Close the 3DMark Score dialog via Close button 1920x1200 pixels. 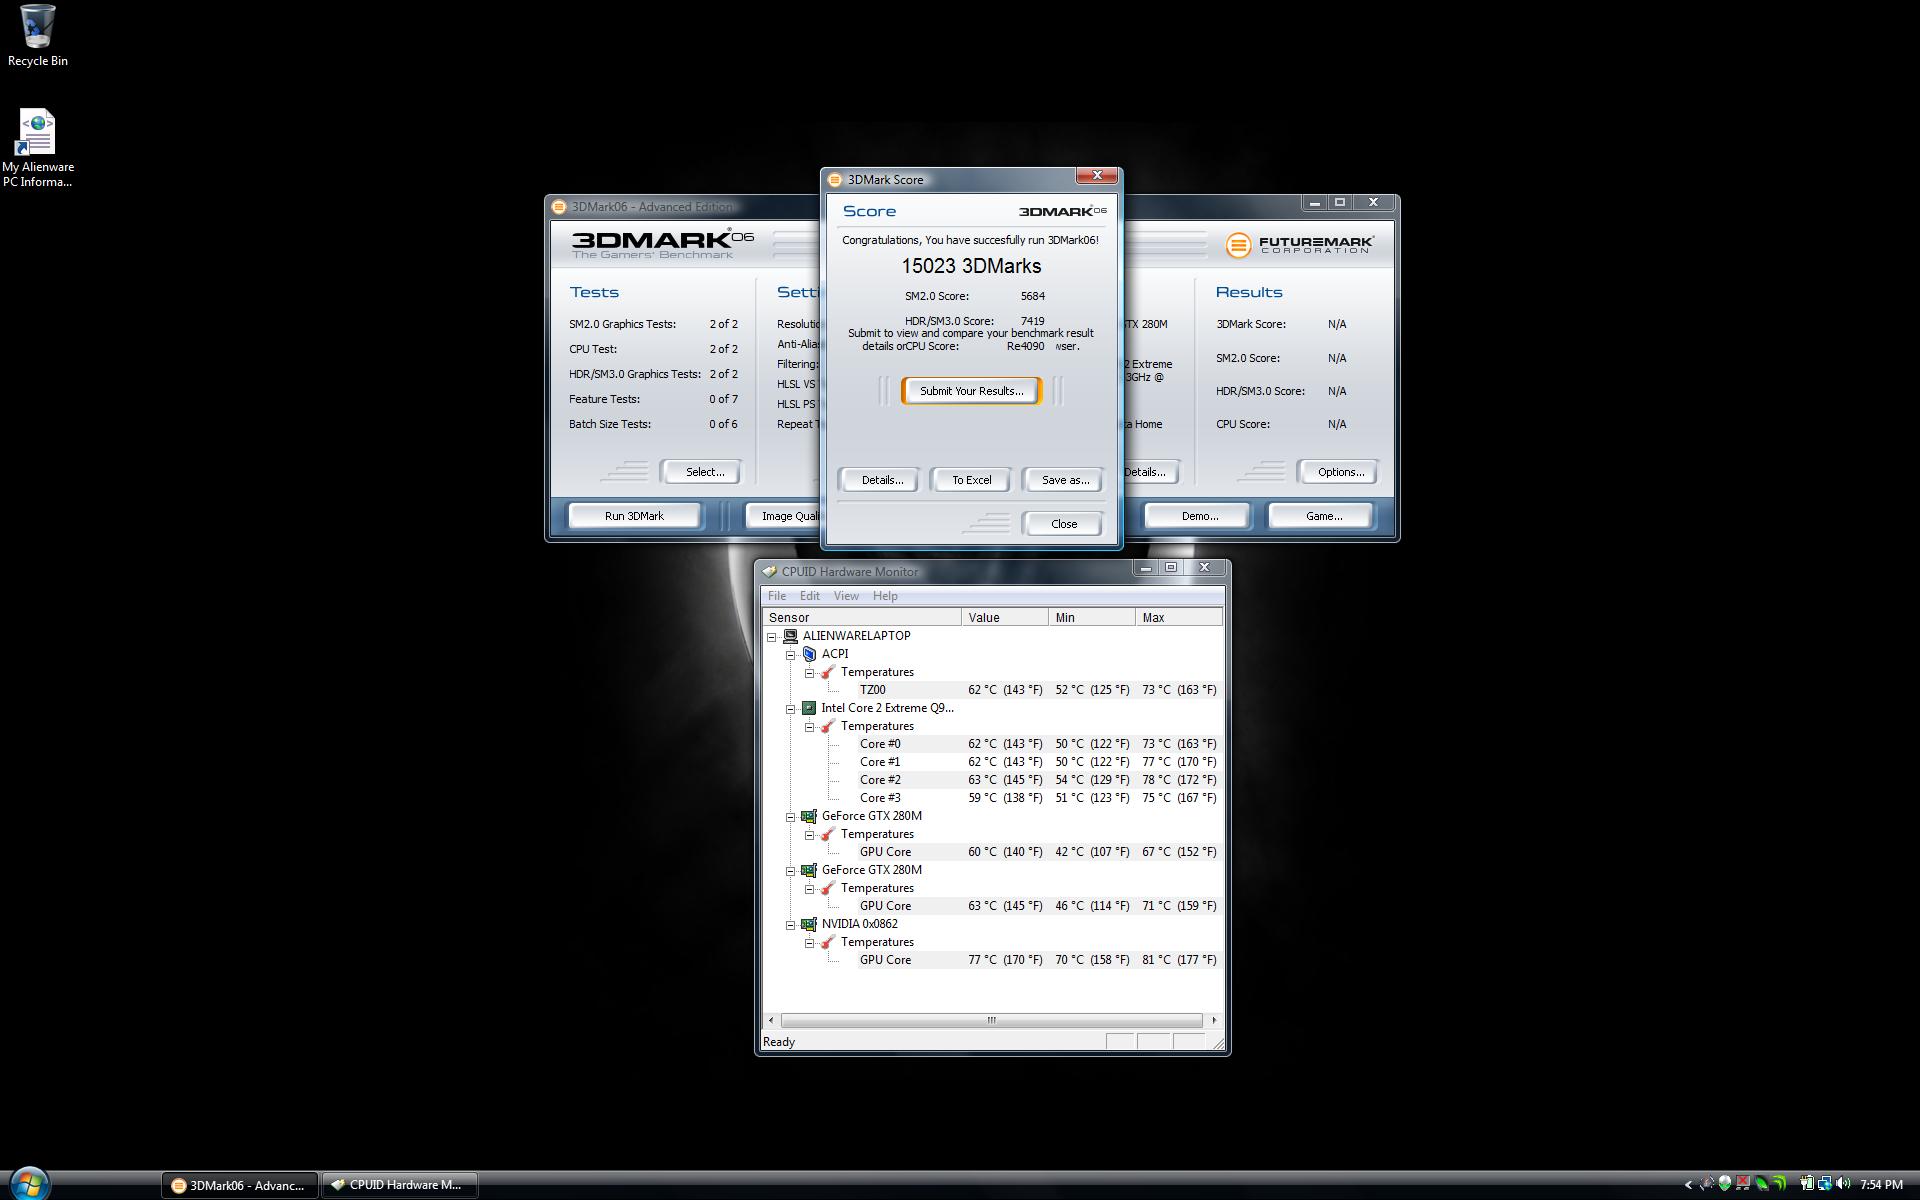[x=1064, y=524]
